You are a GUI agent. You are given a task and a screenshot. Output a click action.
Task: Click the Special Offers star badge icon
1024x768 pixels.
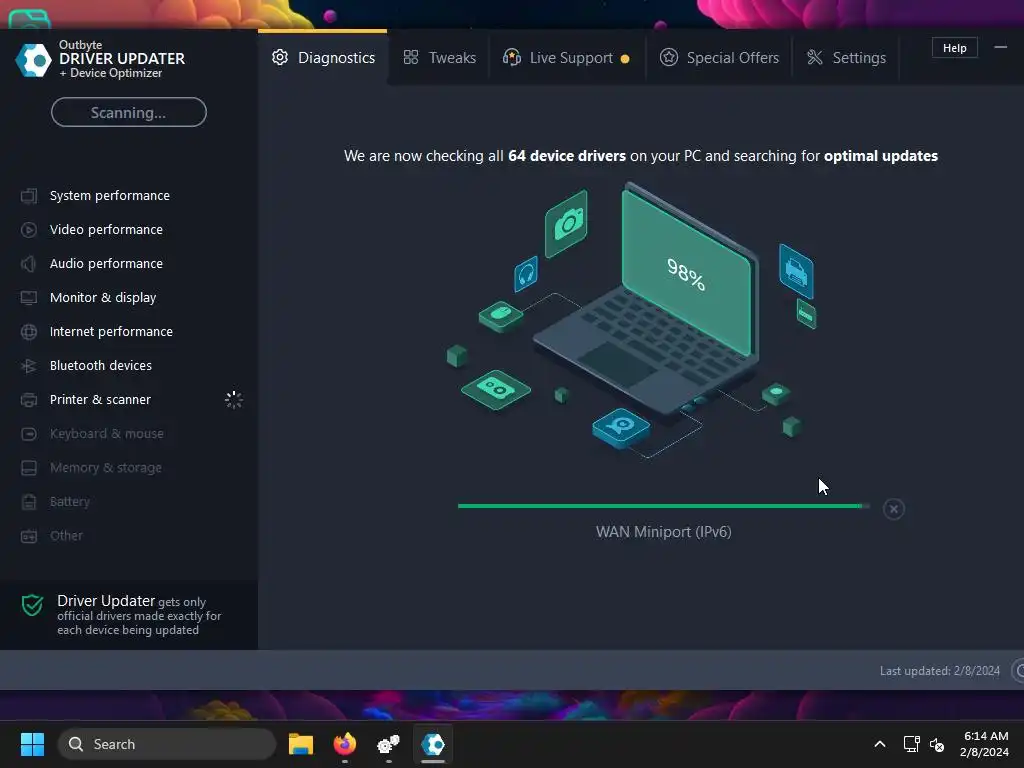pos(669,57)
